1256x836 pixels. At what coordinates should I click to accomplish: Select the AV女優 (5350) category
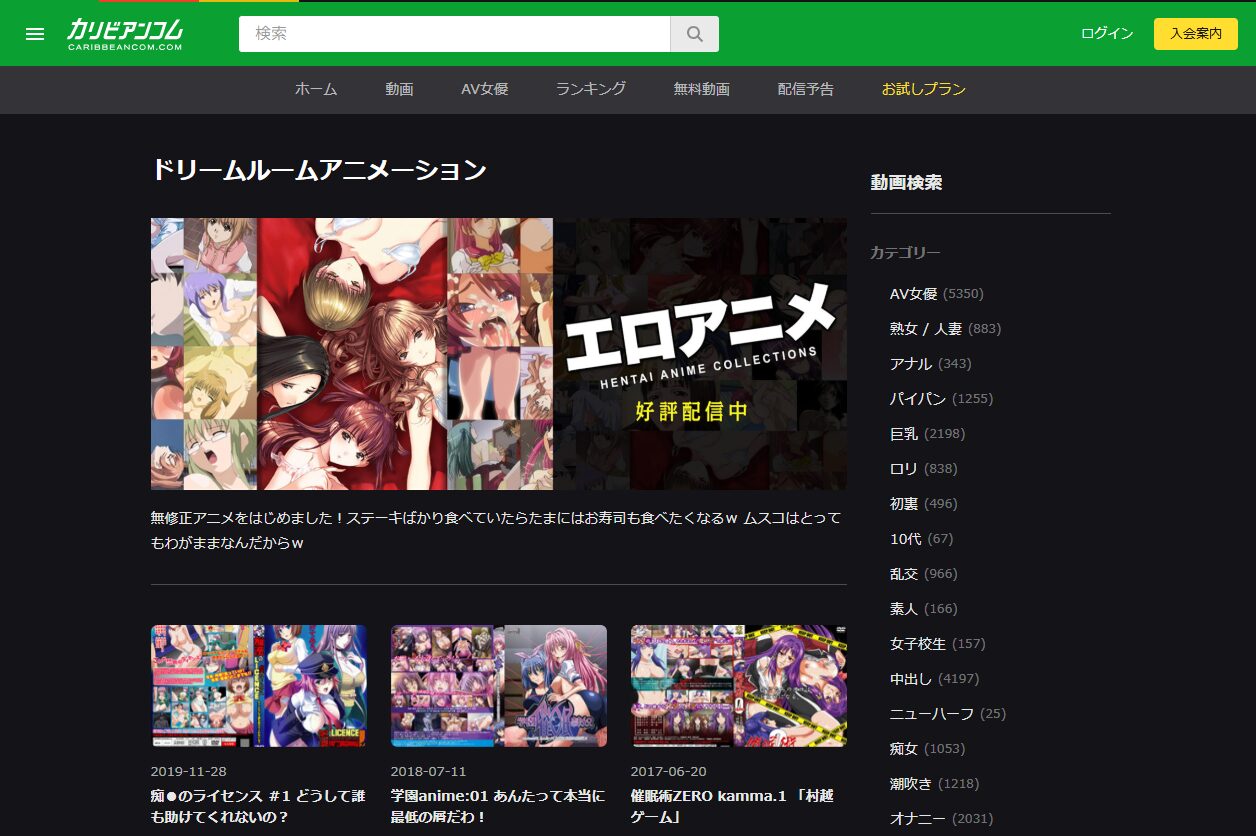pos(937,294)
